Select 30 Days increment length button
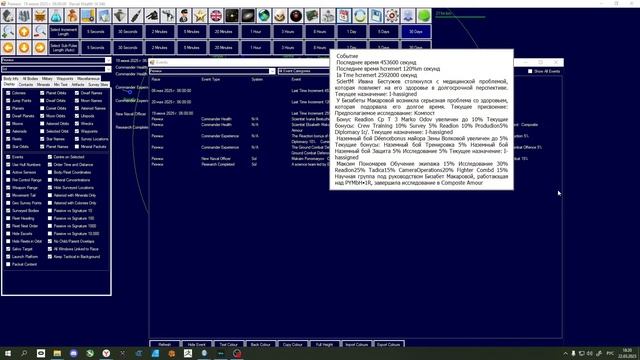640x360 pixels. (x=416, y=31)
